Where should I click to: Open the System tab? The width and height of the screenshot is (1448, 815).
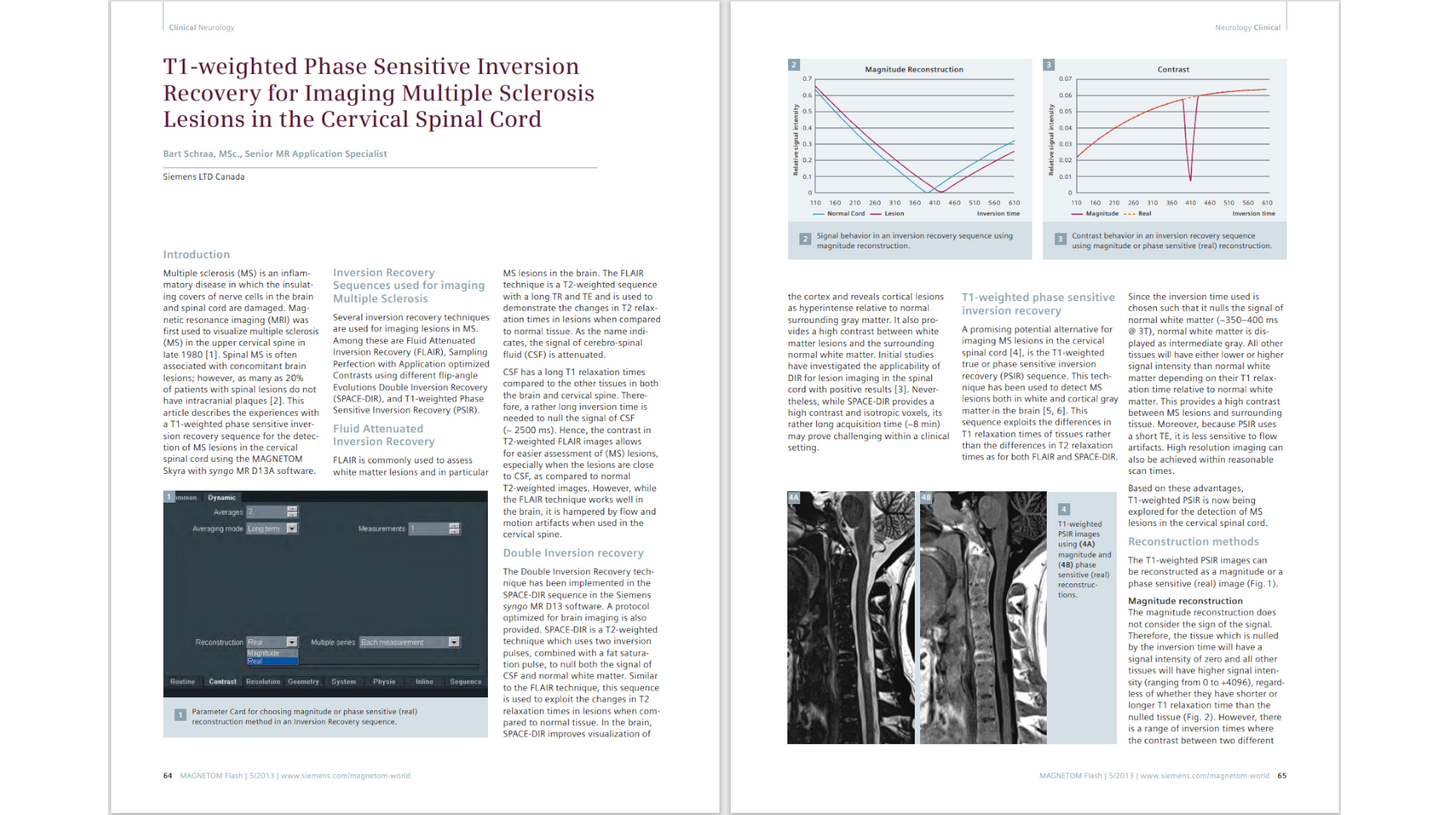click(x=343, y=681)
